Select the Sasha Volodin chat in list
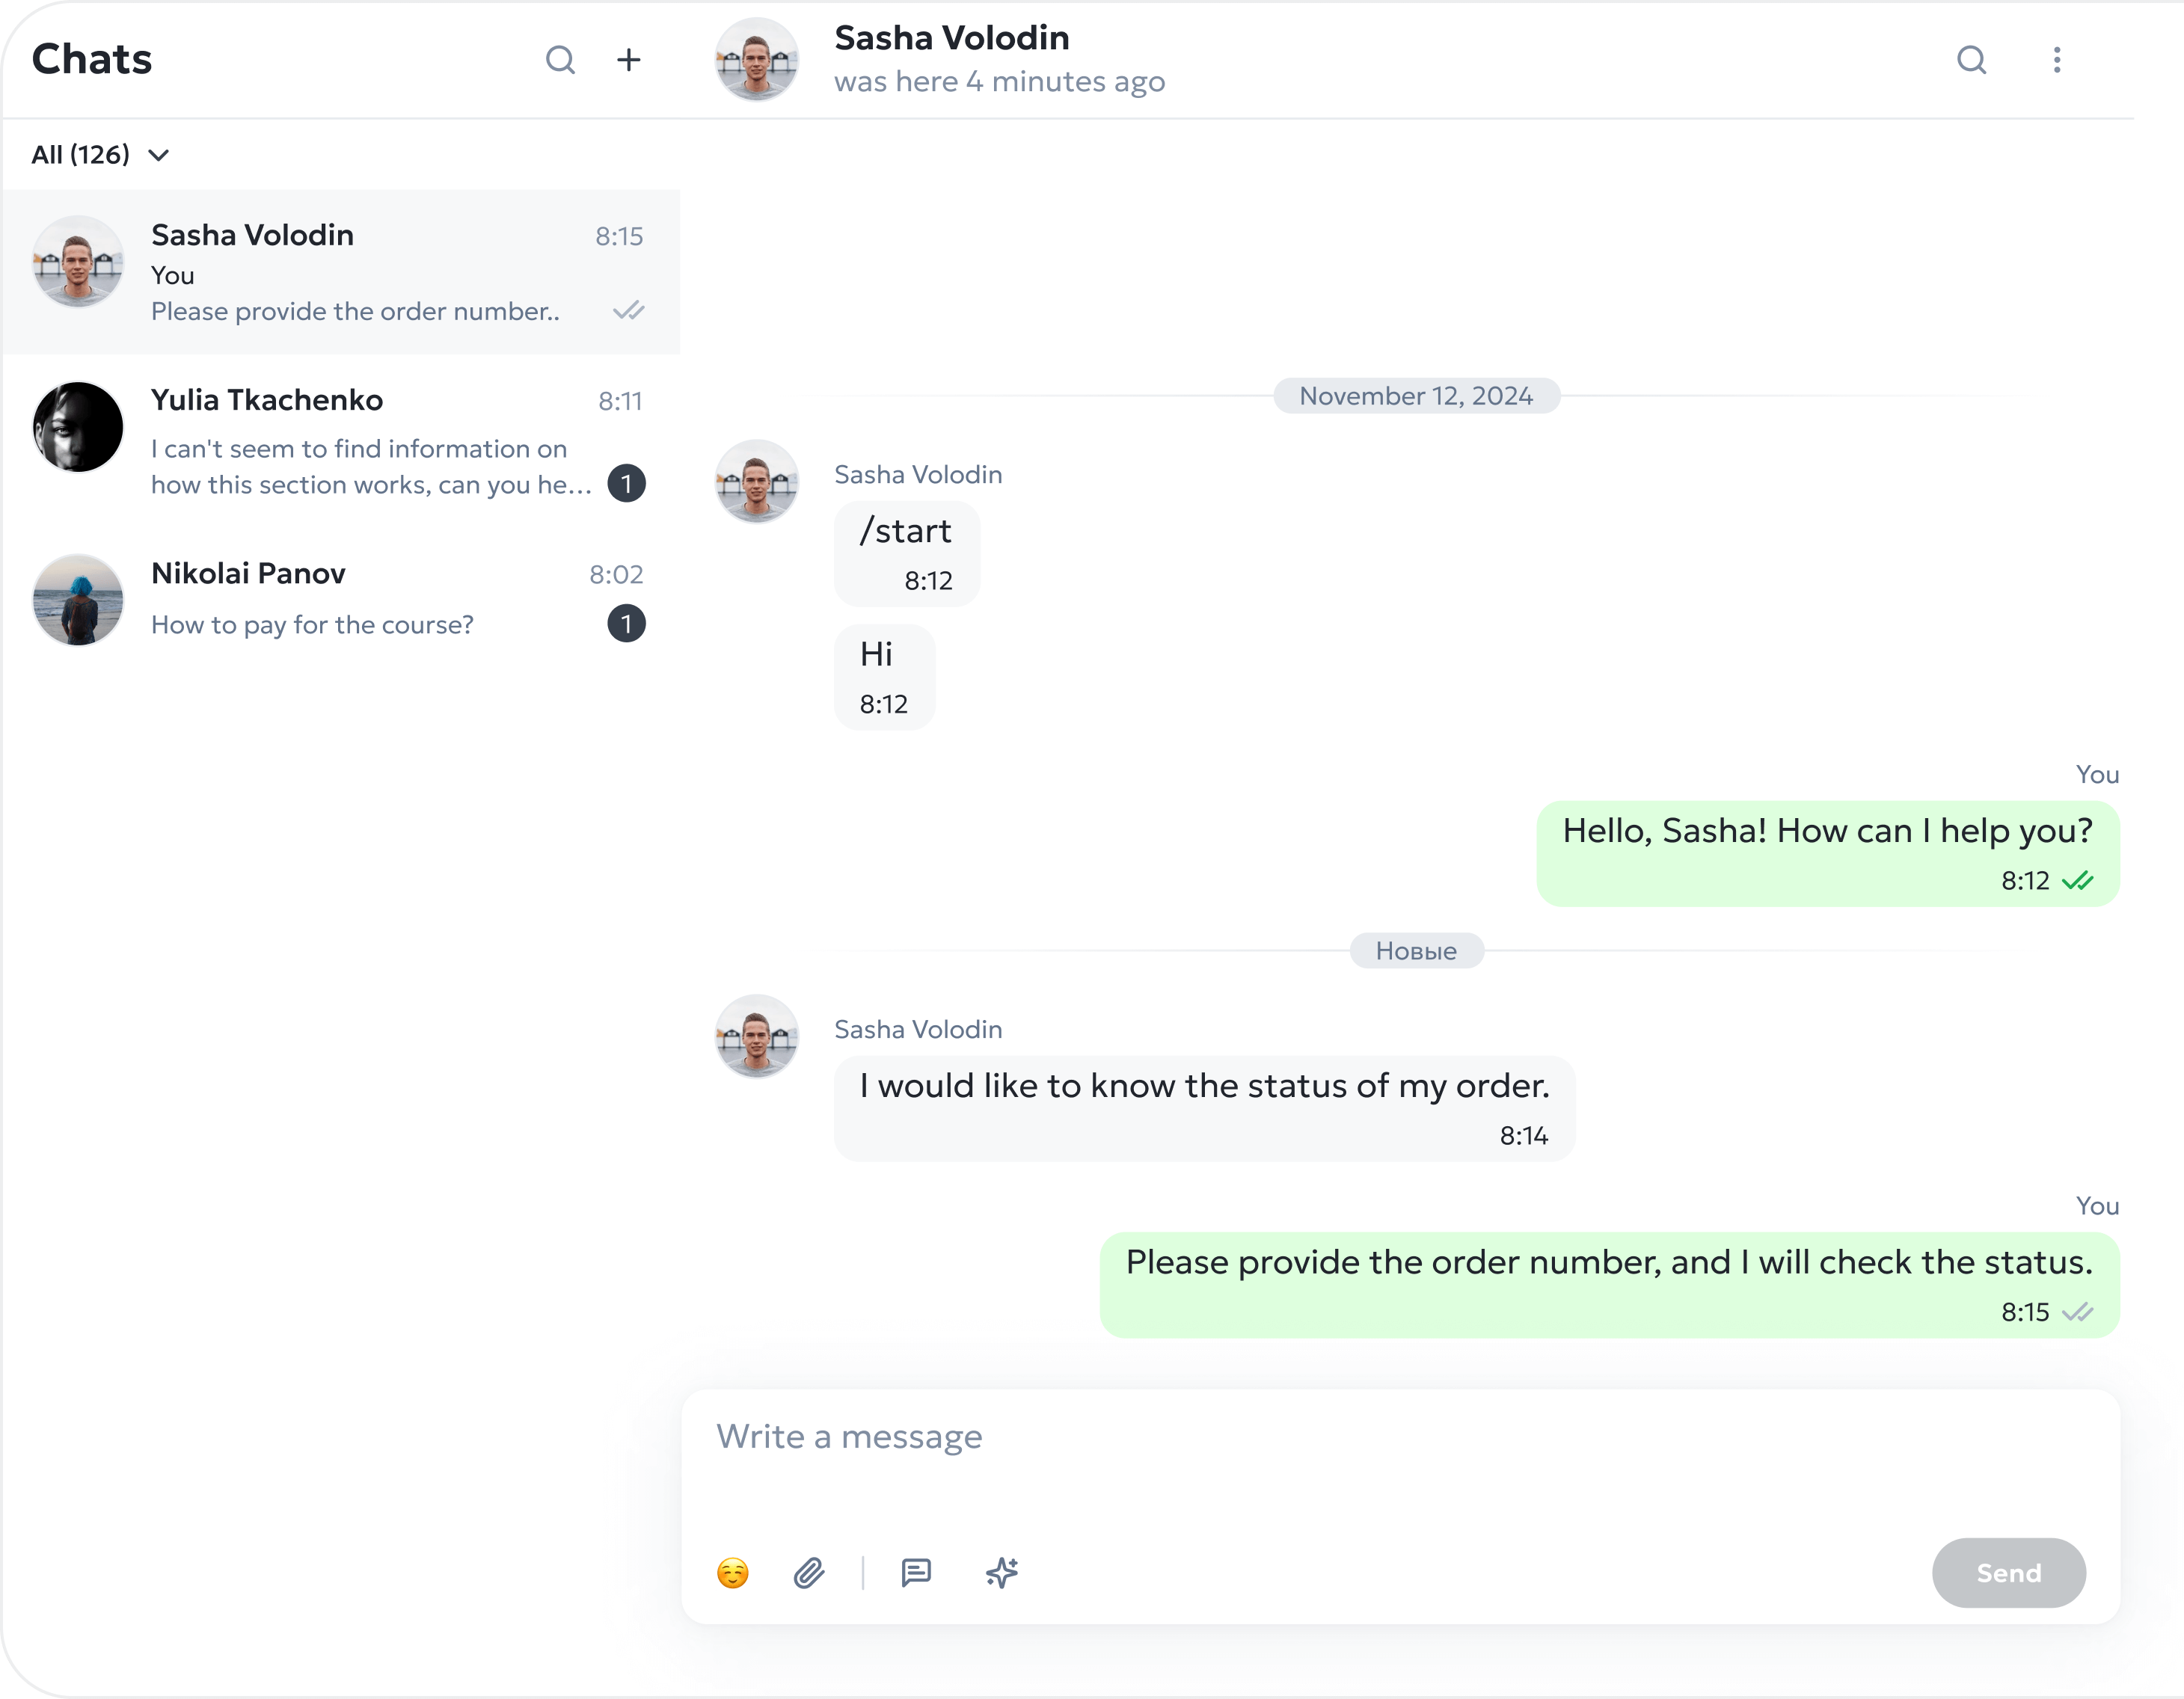The height and width of the screenshot is (1699, 2184). pos(340,271)
